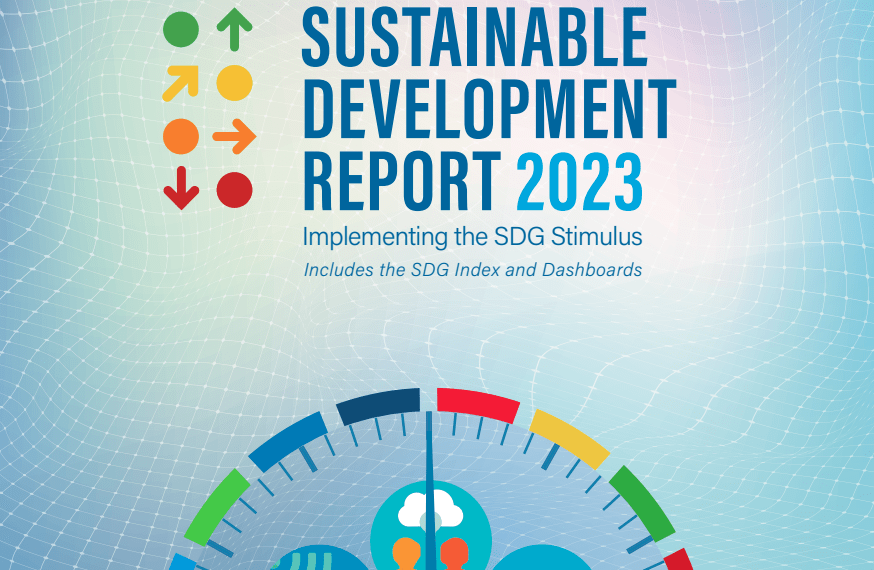
Task: Click the dark green gauge segment next to yellow
Action: point(642,503)
